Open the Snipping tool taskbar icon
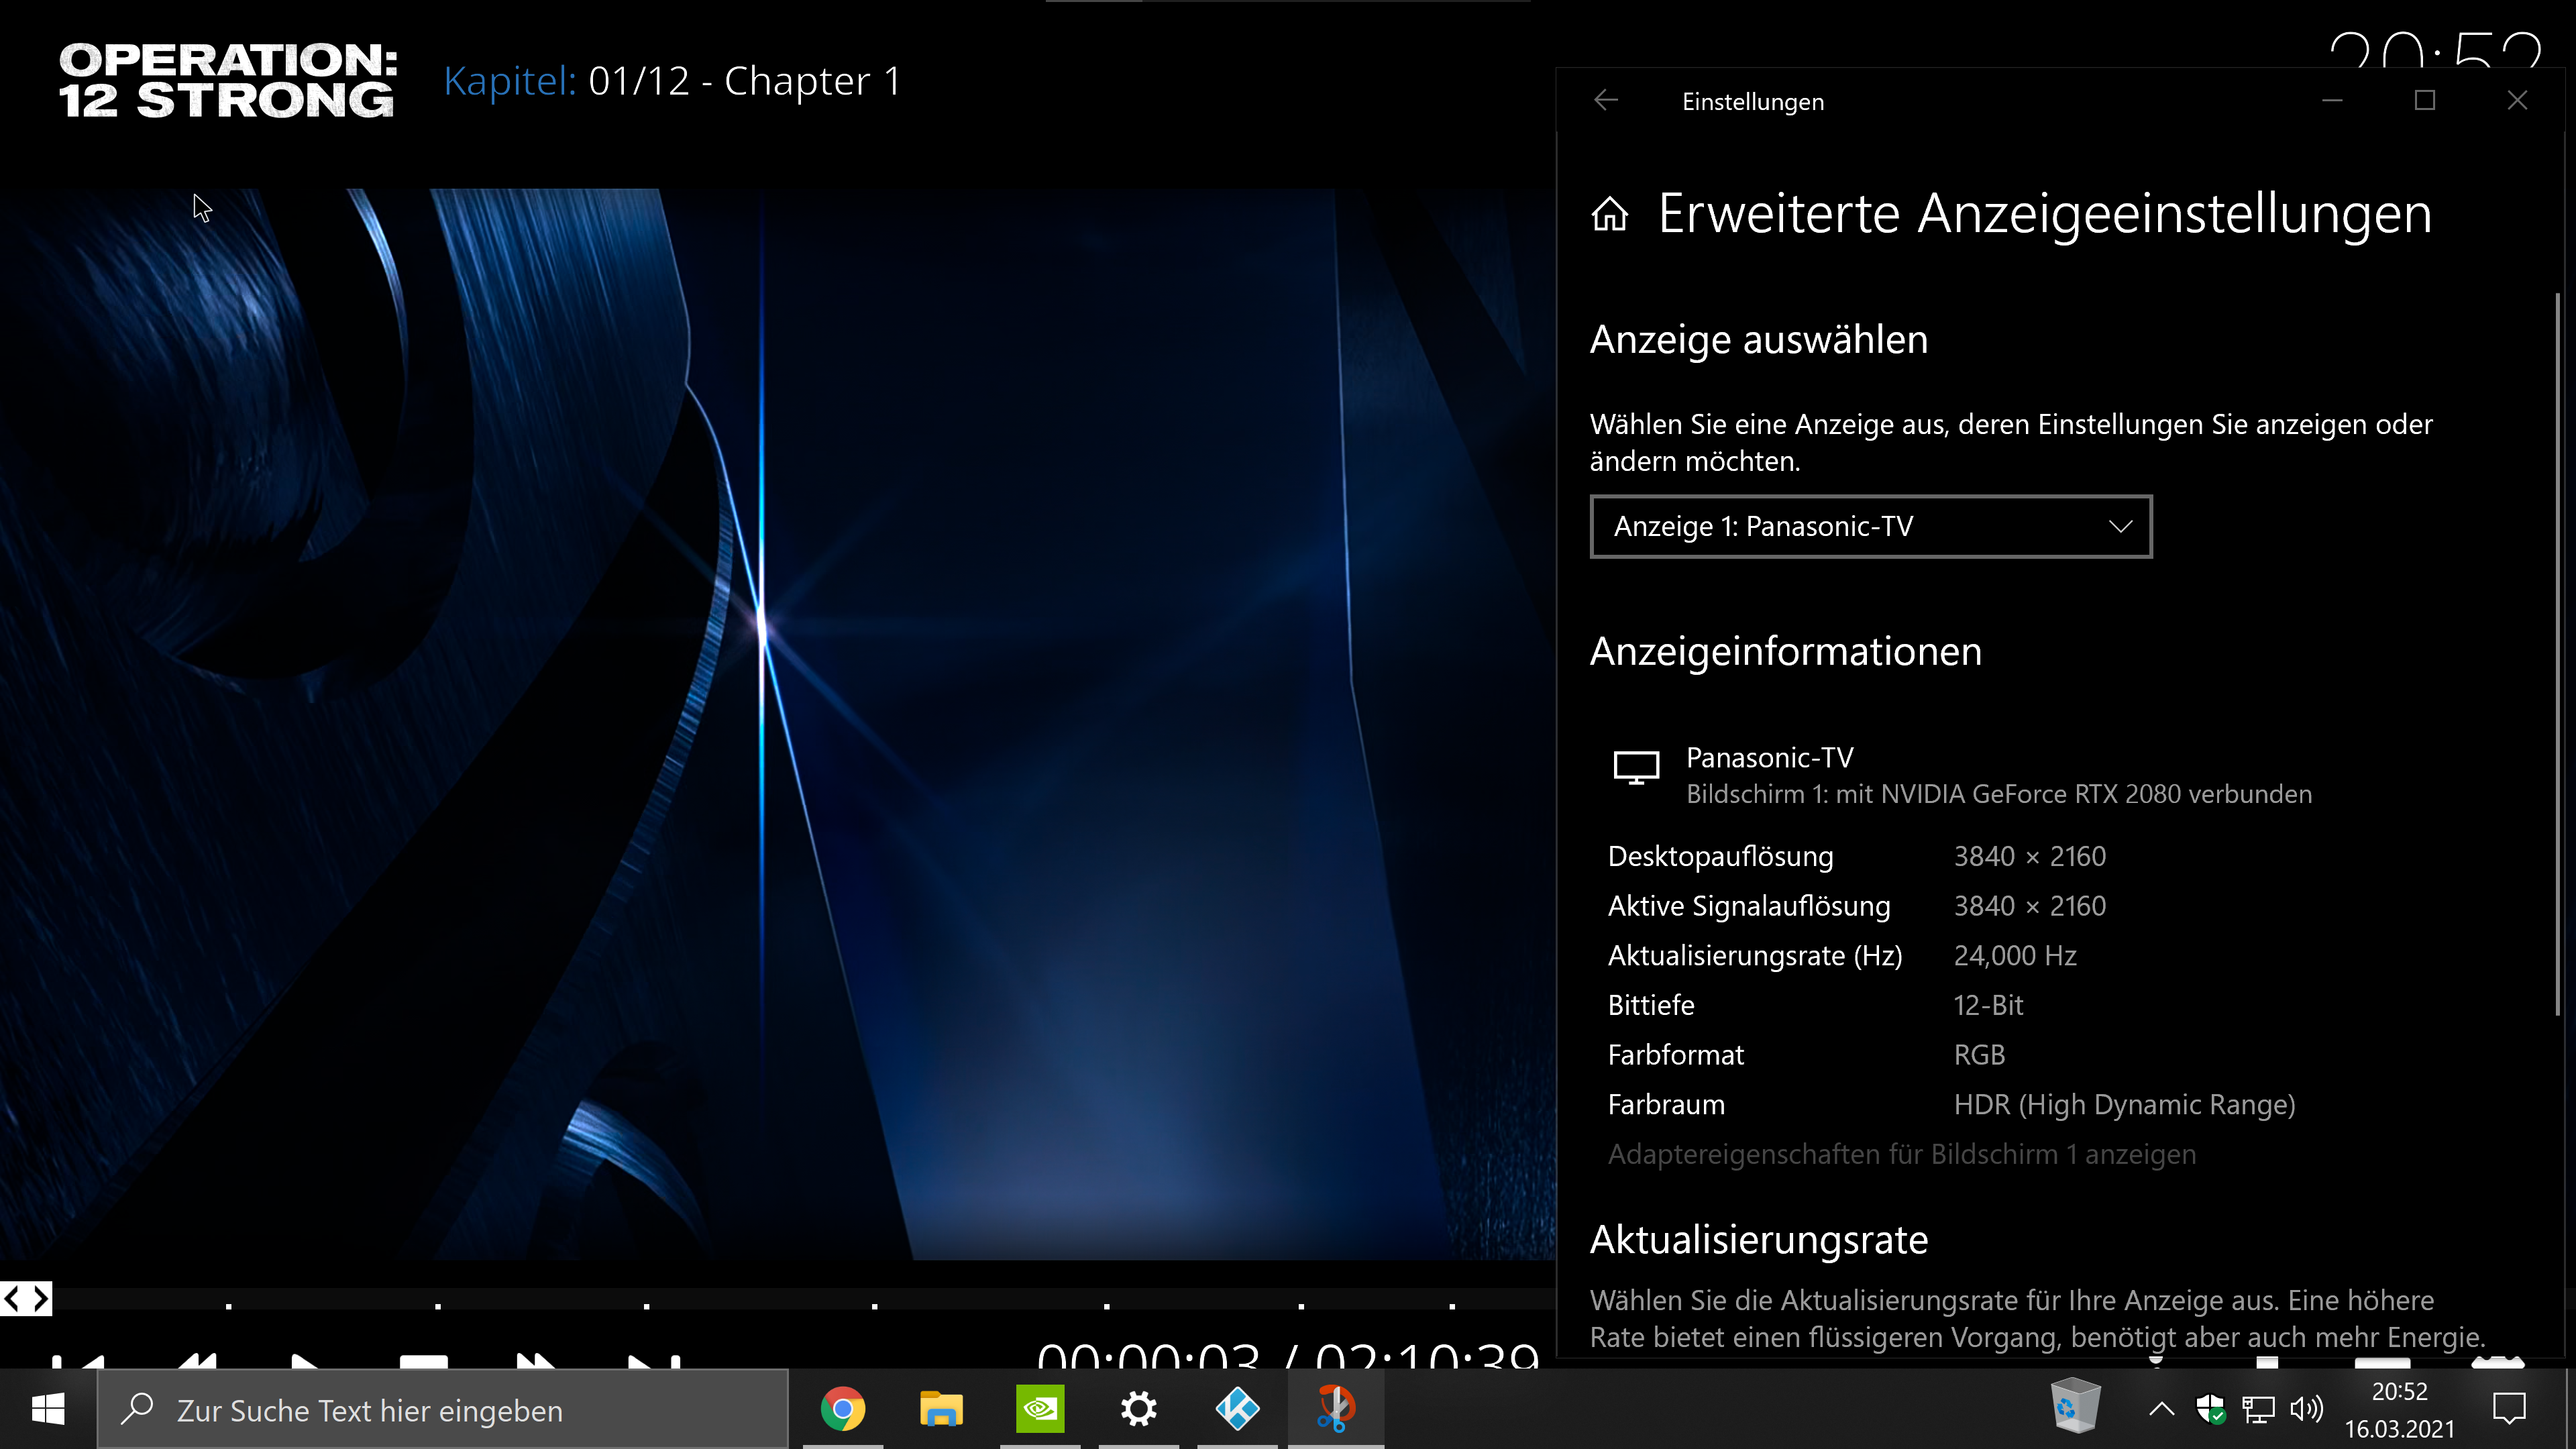Viewport: 2576px width, 1449px height. 1335,1409
